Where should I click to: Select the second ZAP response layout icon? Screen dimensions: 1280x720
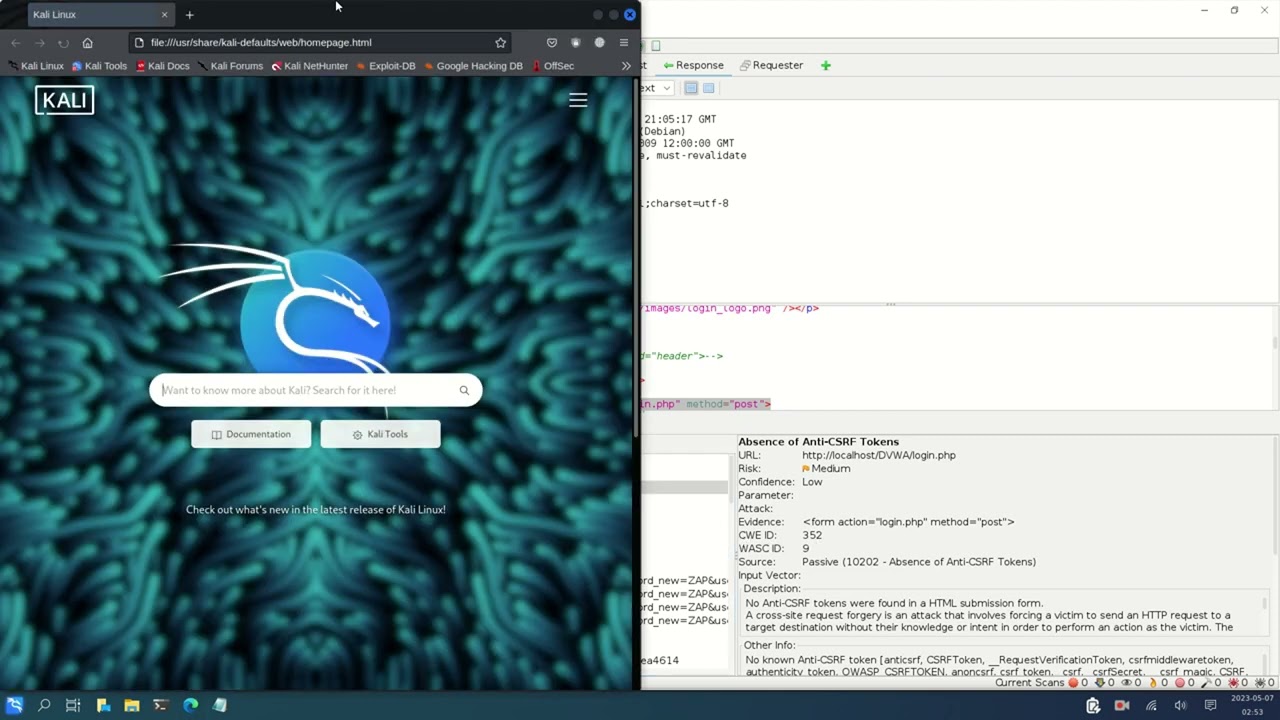click(709, 88)
